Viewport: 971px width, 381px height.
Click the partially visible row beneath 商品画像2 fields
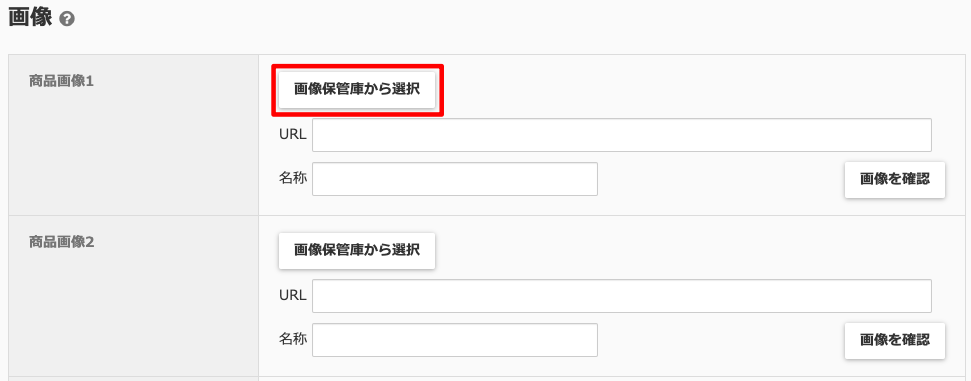(x=486, y=379)
